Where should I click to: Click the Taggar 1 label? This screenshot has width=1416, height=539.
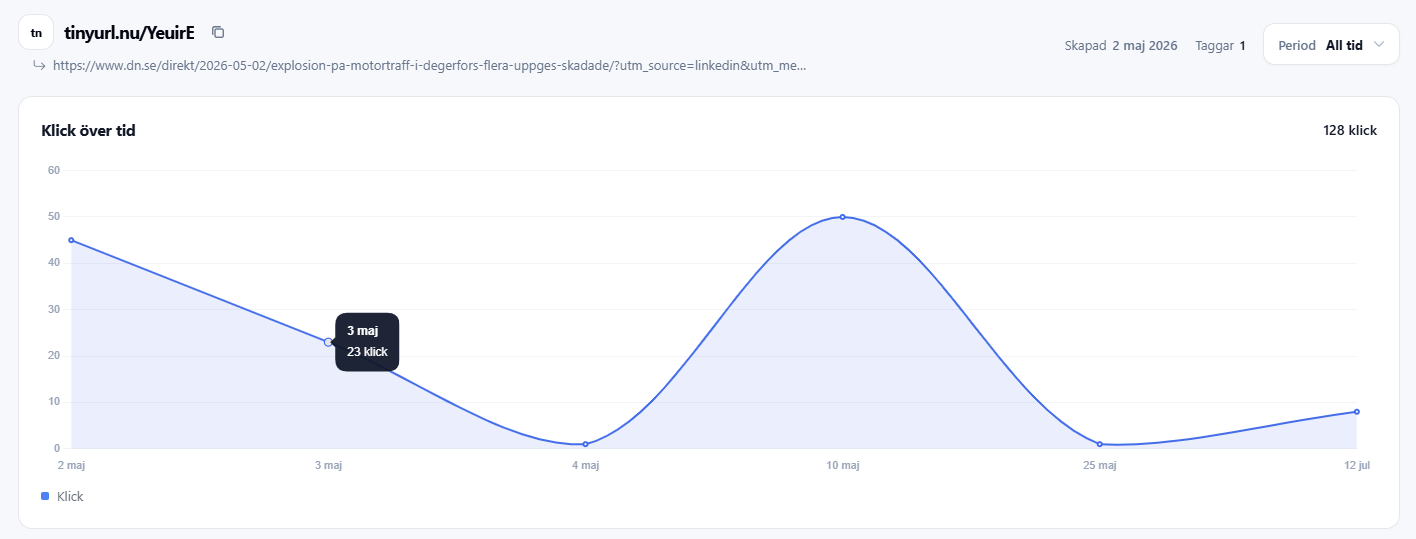pyautogui.click(x=1220, y=45)
